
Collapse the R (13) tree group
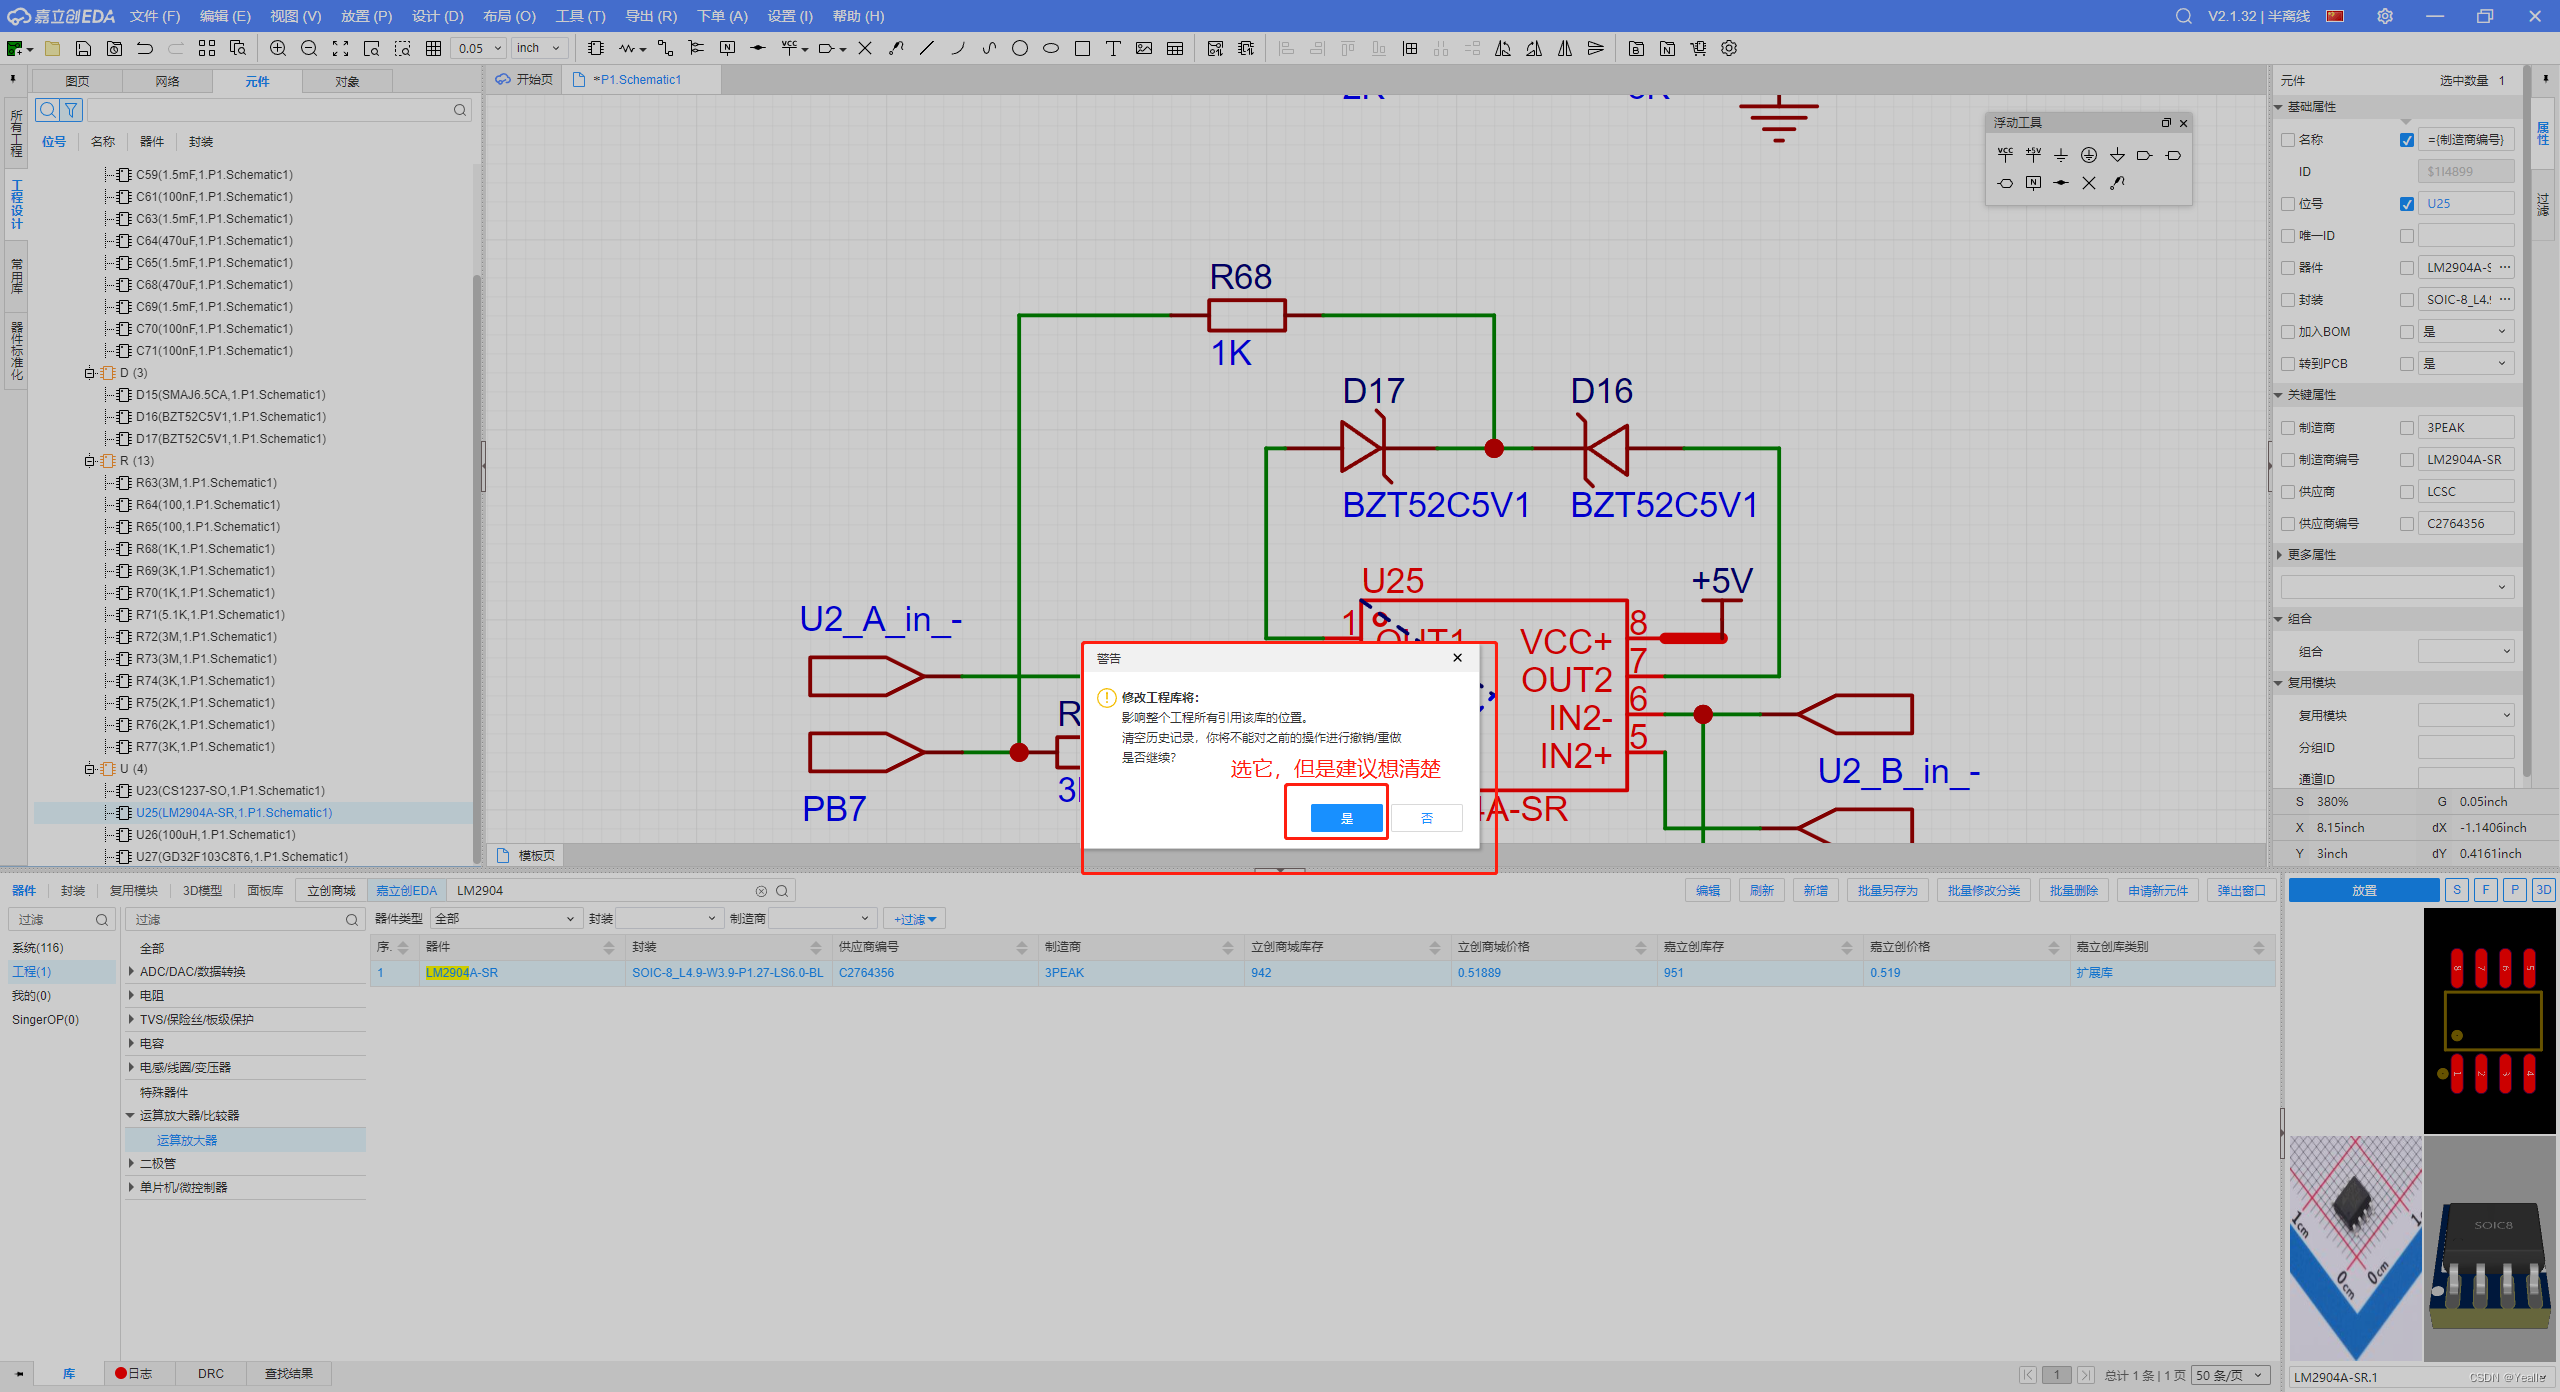[90, 461]
